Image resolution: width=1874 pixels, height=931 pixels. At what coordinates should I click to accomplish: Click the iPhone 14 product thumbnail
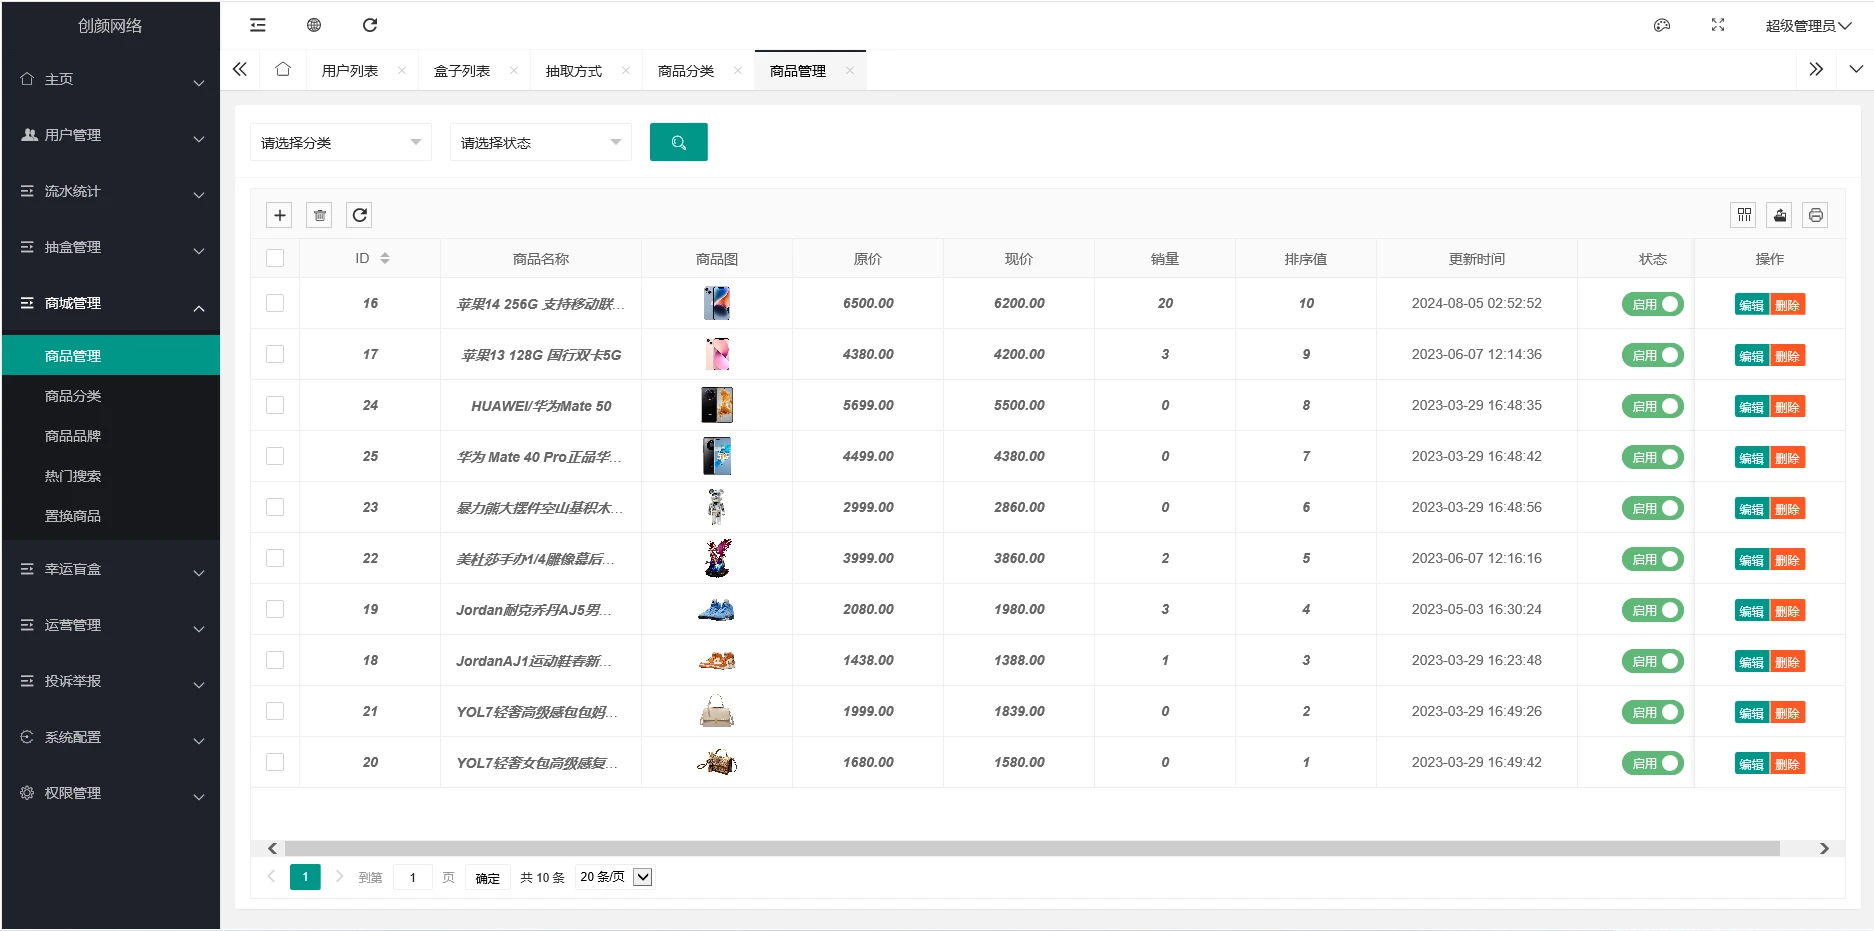point(717,303)
